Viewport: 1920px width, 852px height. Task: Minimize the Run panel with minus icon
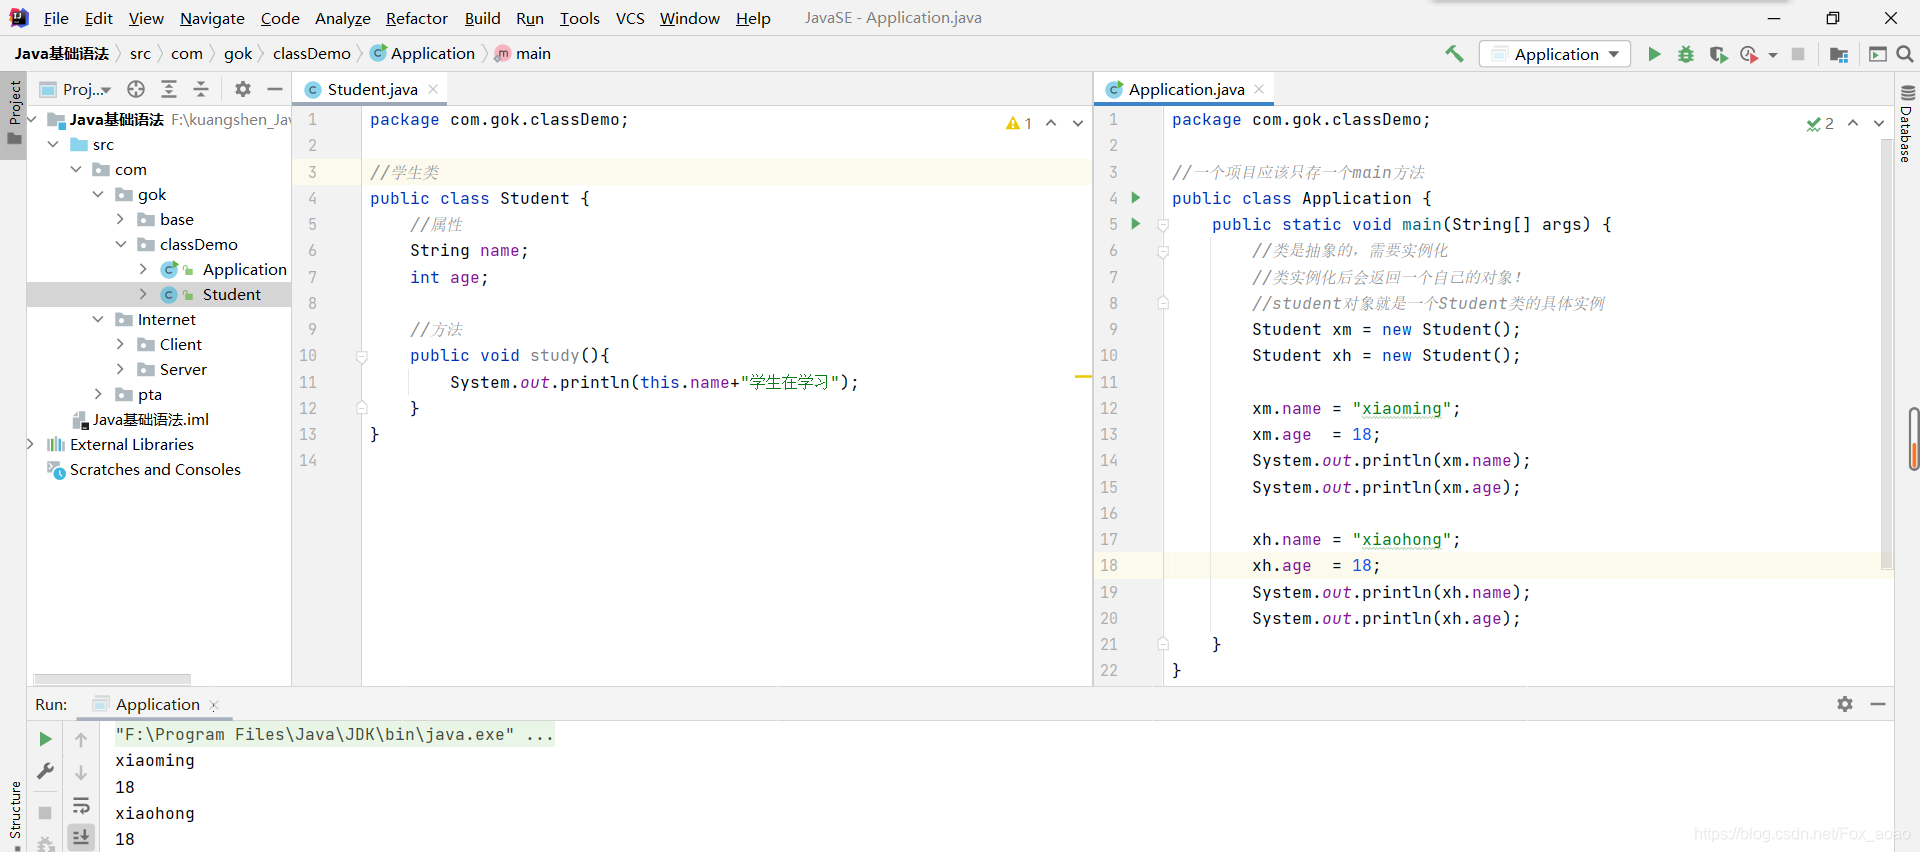point(1878,704)
